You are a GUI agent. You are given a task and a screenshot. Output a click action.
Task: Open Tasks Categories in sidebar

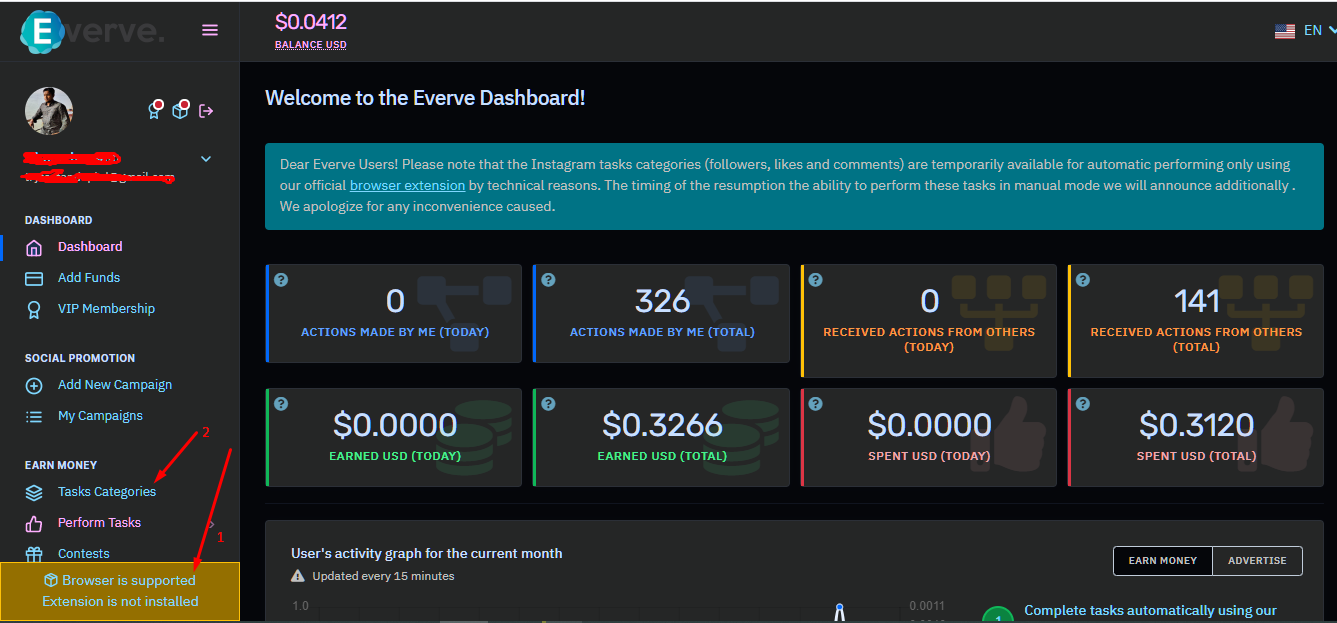coord(107,492)
